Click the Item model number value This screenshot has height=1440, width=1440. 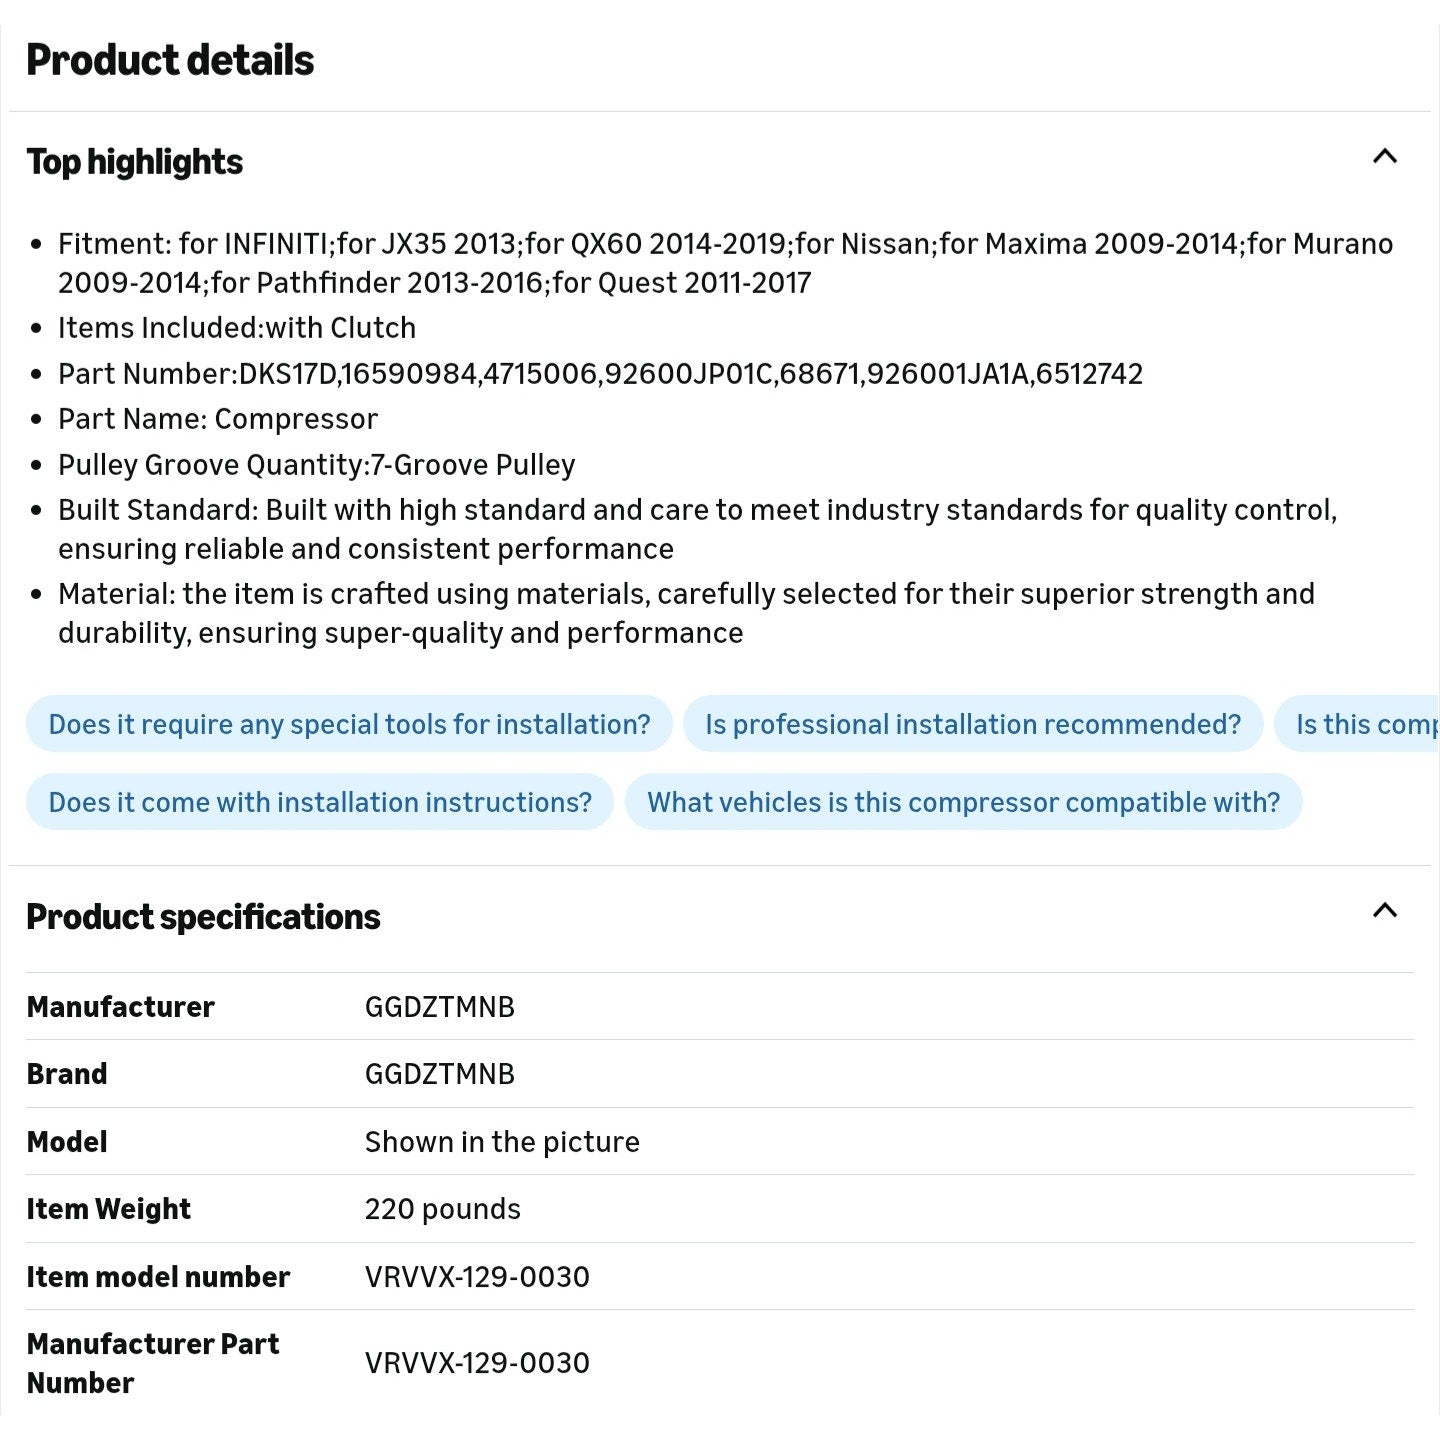(x=477, y=1277)
